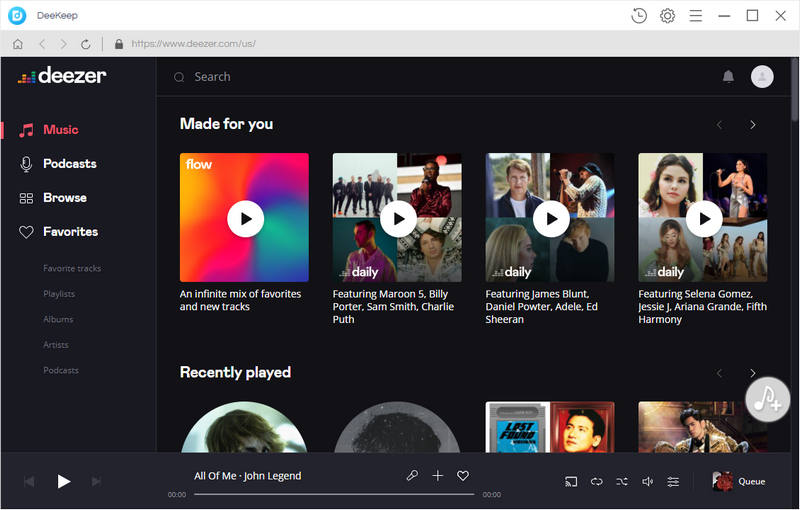This screenshot has height=510, width=800.
Task: Open notifications bell
Action: (728, 76)
